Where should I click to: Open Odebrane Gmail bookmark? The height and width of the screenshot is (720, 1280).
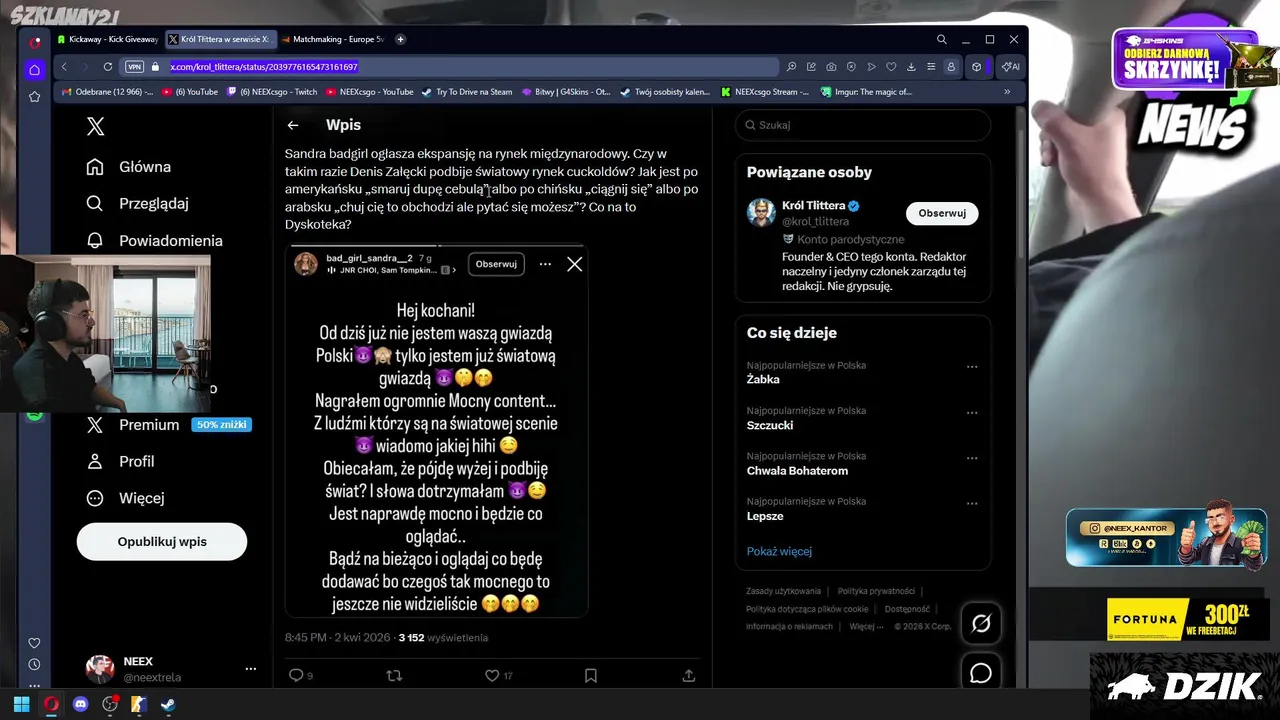[108, 92]
